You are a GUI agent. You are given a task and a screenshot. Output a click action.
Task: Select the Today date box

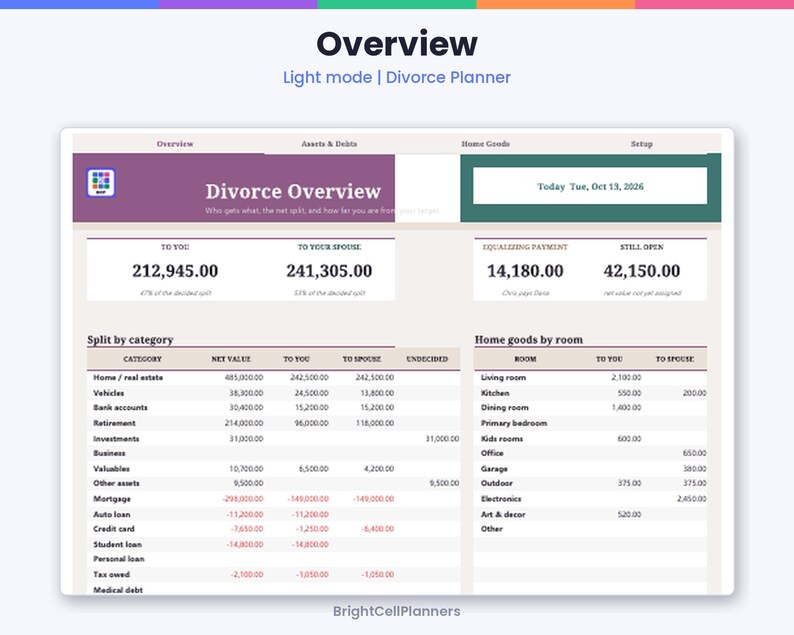coord(590,186)
